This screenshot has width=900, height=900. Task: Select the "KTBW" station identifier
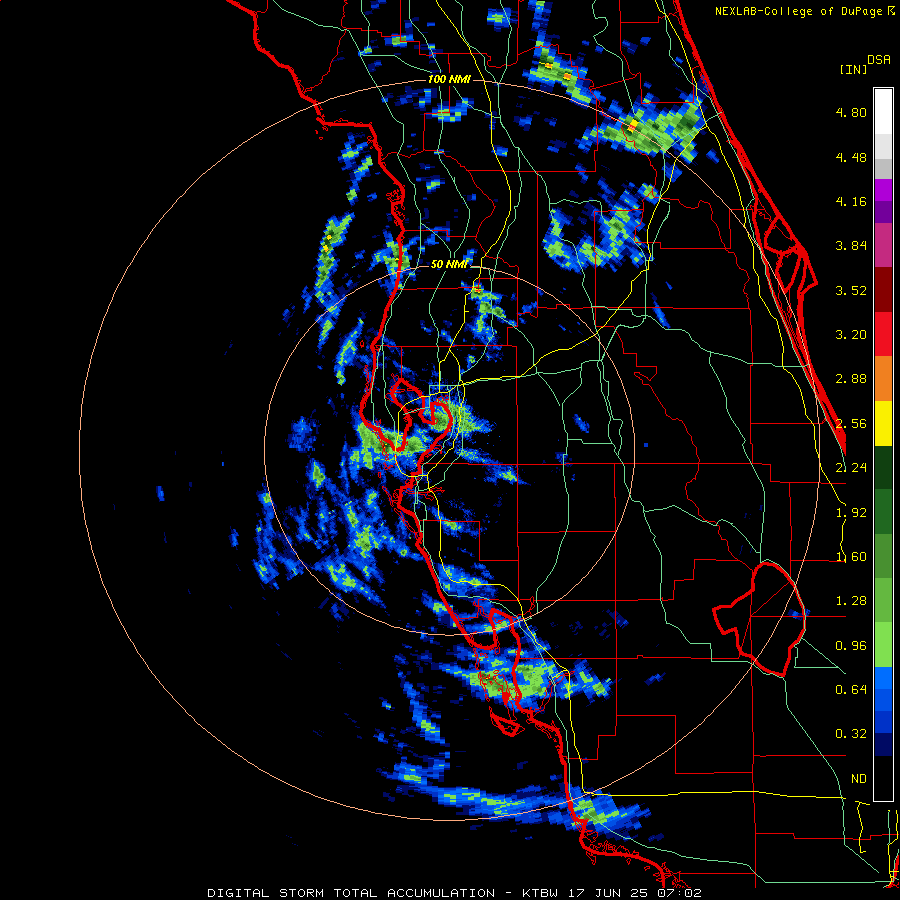point(541,893)
